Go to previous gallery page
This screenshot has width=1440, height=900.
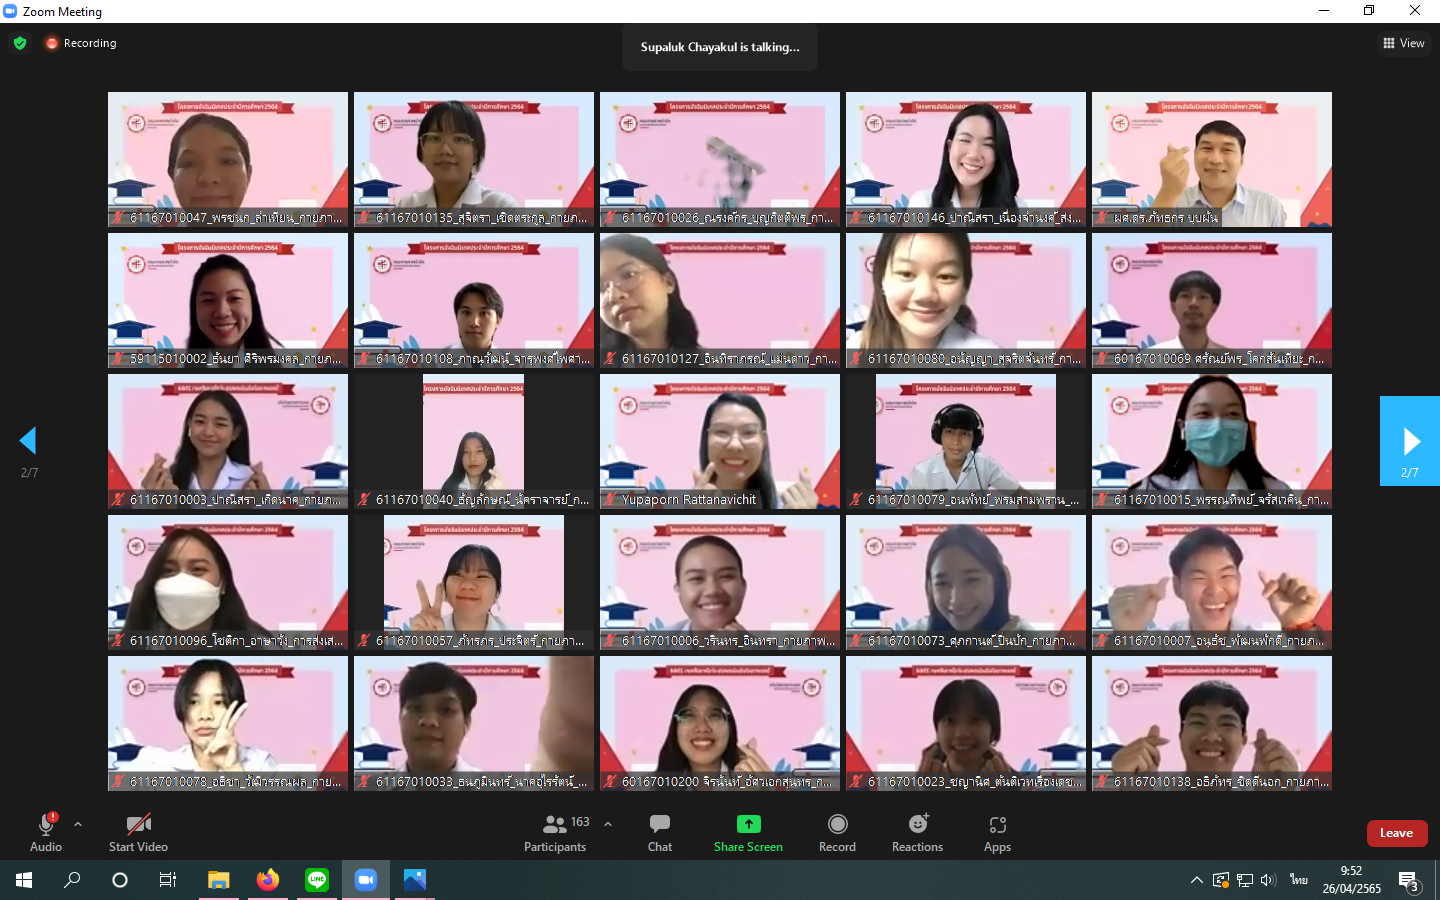tap(28, 441)
